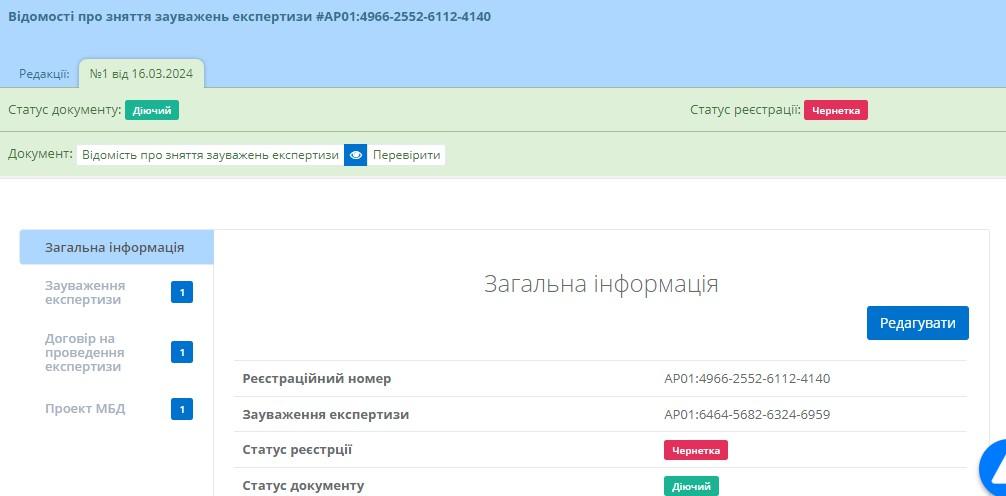Click the count badge next to Проект МБД

tap(181, 408)
